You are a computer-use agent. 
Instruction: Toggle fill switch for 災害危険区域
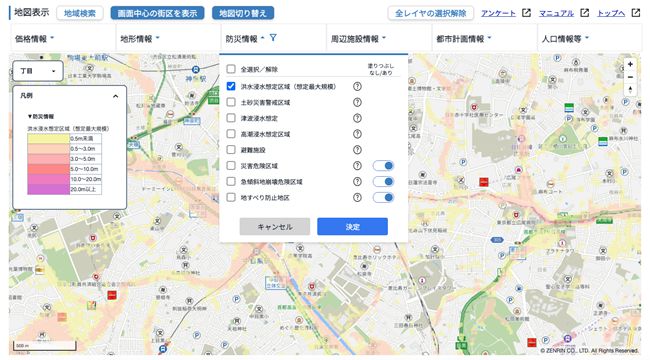383,166
